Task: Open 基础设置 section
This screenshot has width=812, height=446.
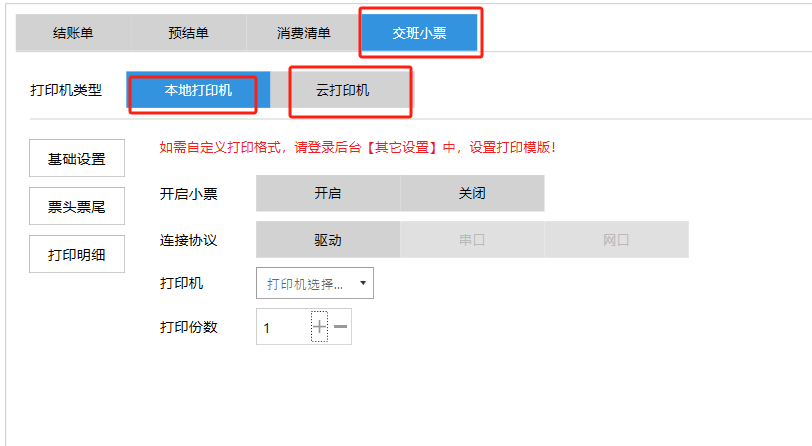Action: pyautogui.click(x=77, y=159)
